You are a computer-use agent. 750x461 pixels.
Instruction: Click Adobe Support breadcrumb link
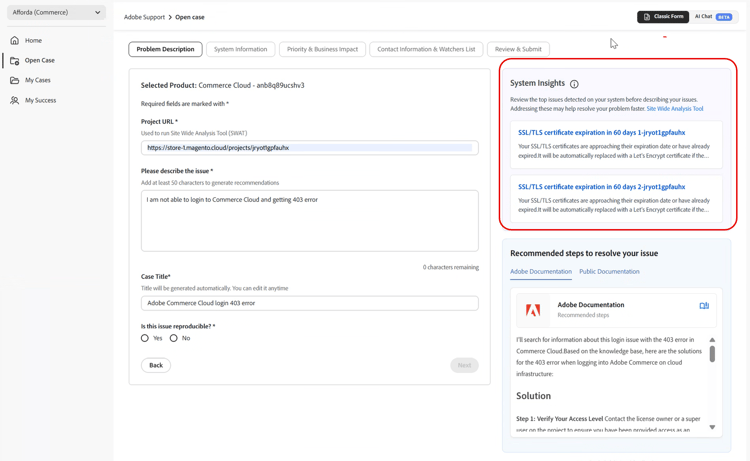click(x=144, y=17)
